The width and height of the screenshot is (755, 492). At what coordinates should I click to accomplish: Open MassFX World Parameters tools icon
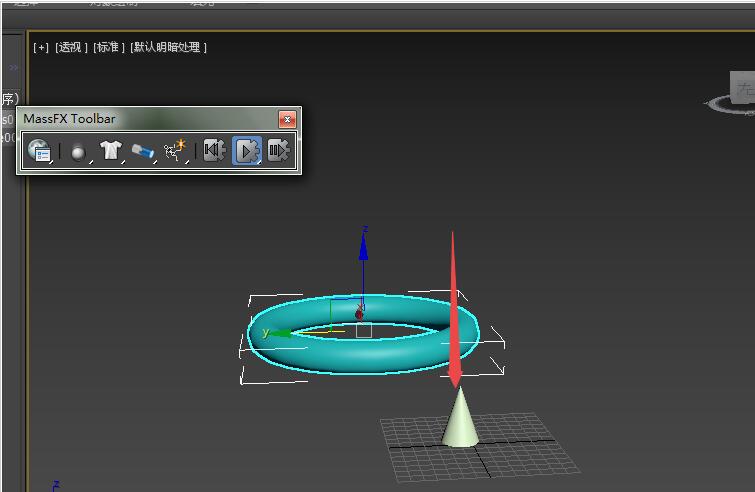tap(39, 151)
